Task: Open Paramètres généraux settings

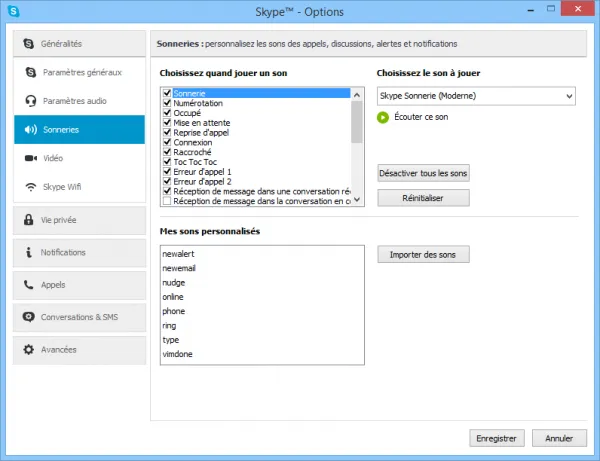Action: point(80,72)
